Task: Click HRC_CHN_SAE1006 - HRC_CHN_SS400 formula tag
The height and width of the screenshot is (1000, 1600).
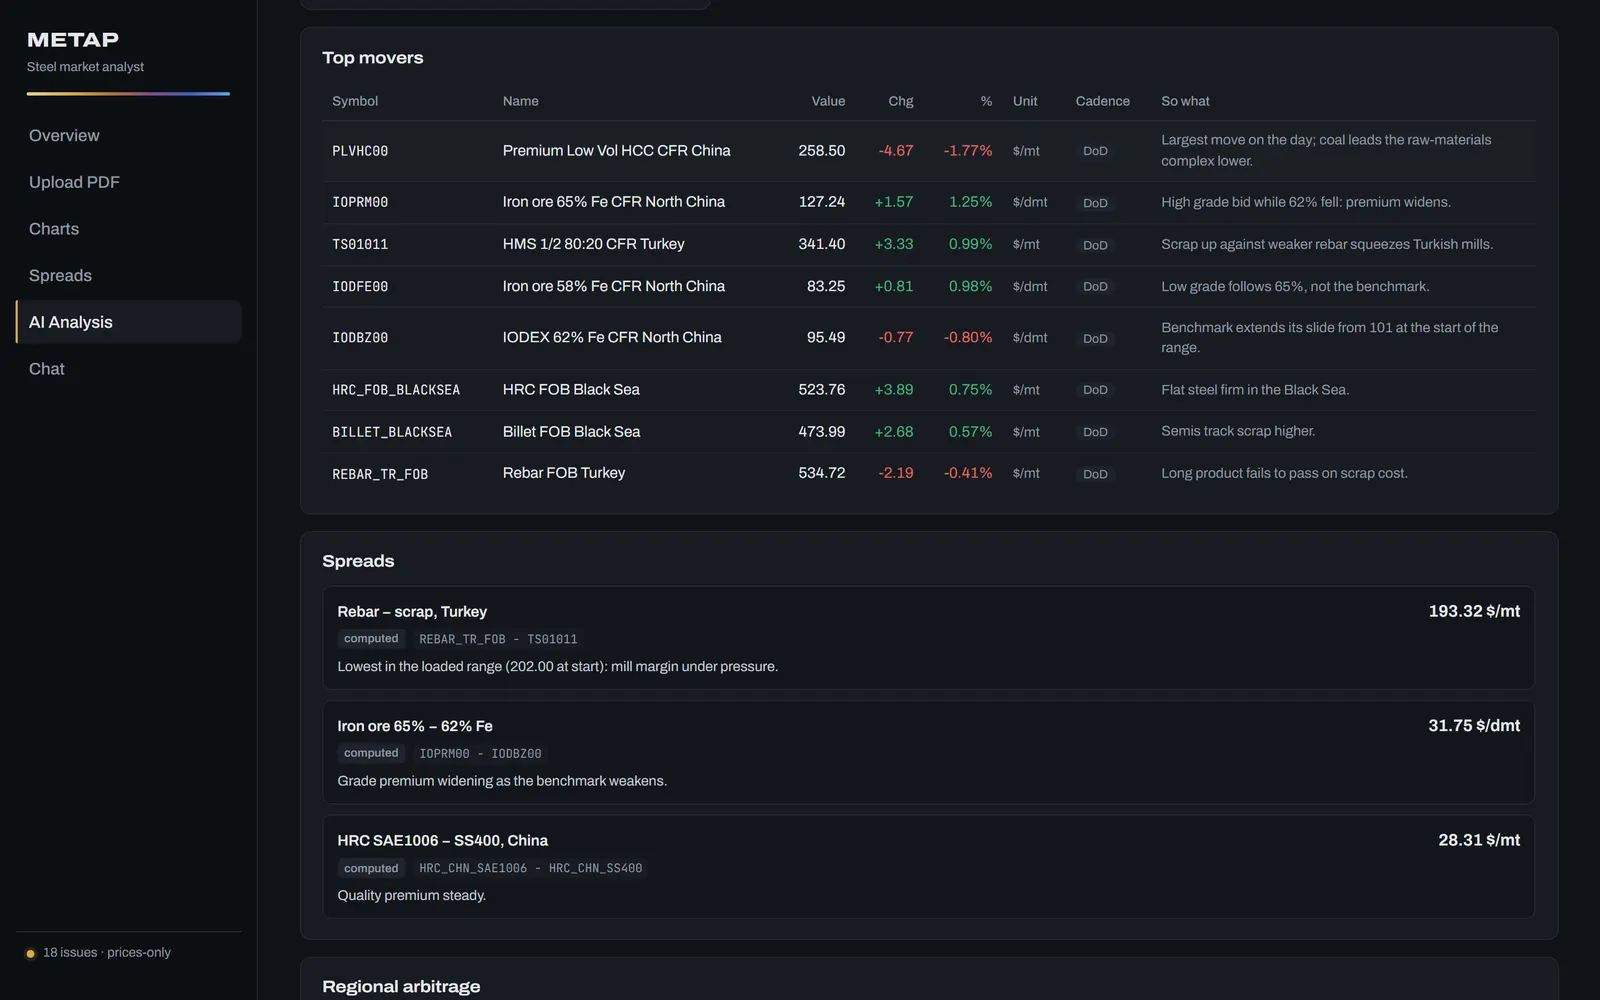Action: 530,868
